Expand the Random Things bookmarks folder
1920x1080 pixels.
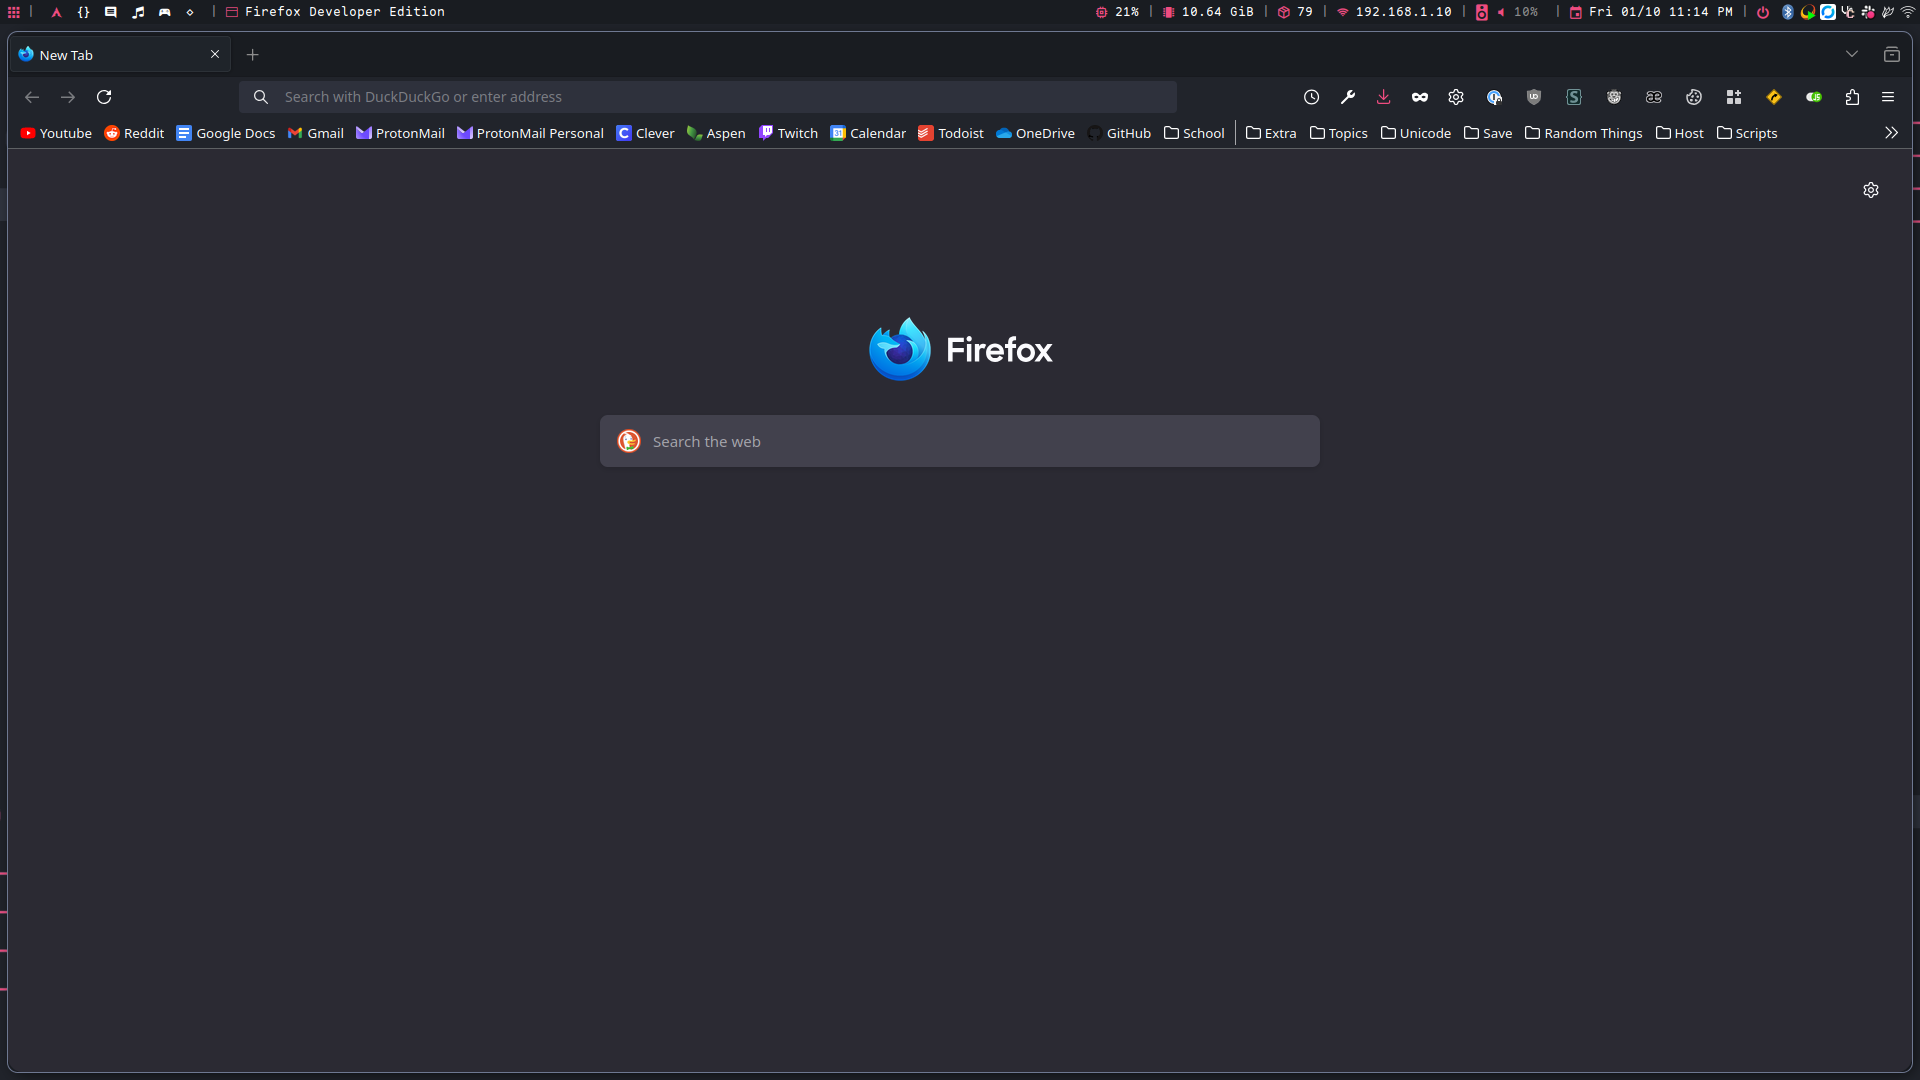pos(1584,133)
